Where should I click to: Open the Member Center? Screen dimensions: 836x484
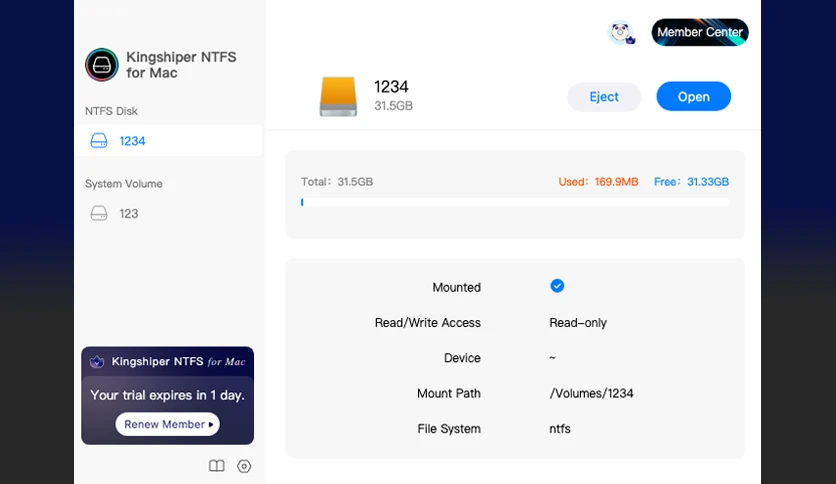coord(700,33)
